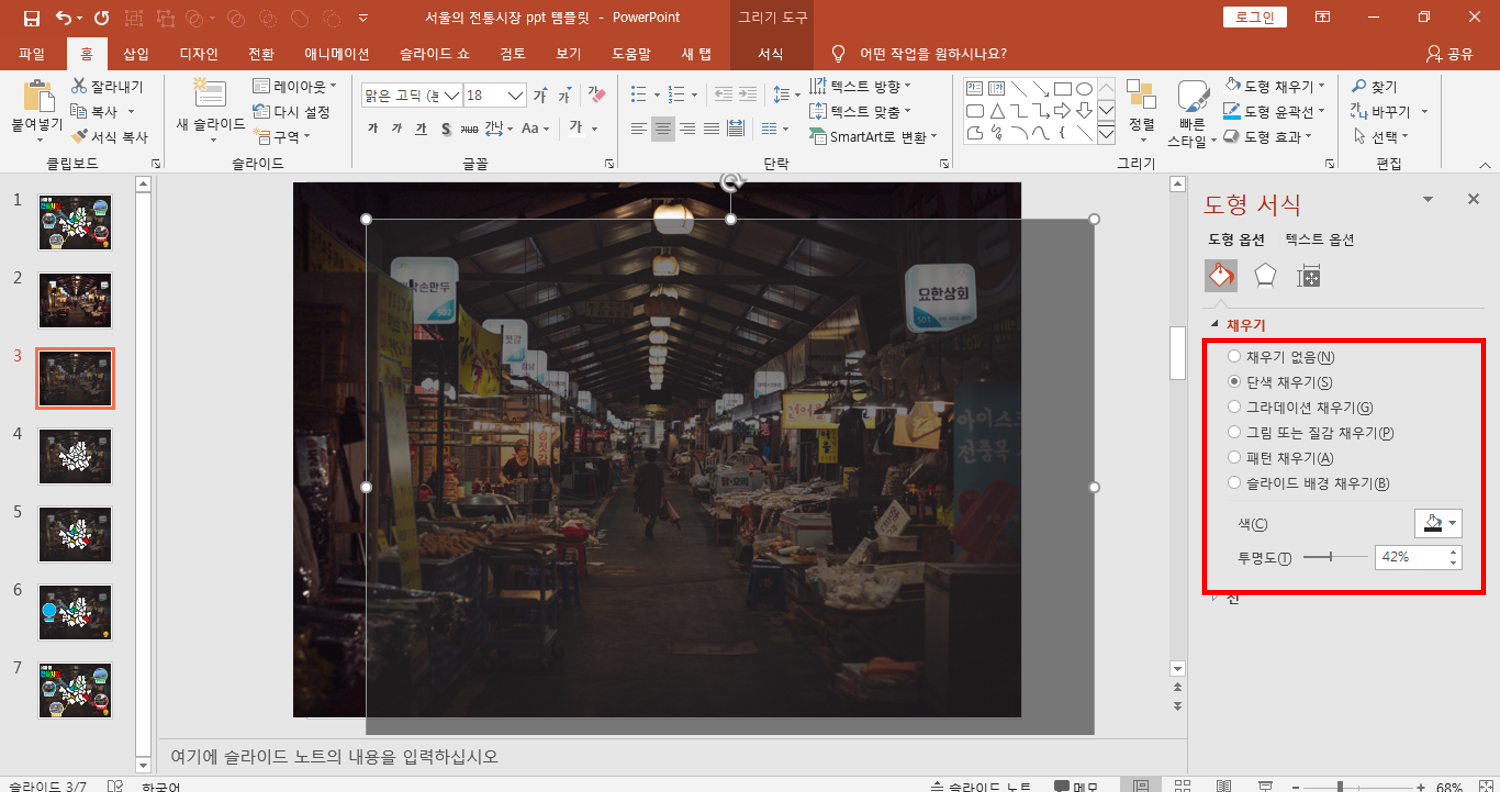Select Gradient Fill (그라데이션 채우기) radio
Image resolution: width=1500 pixels, height=792 pixels.
point(1235,407)
